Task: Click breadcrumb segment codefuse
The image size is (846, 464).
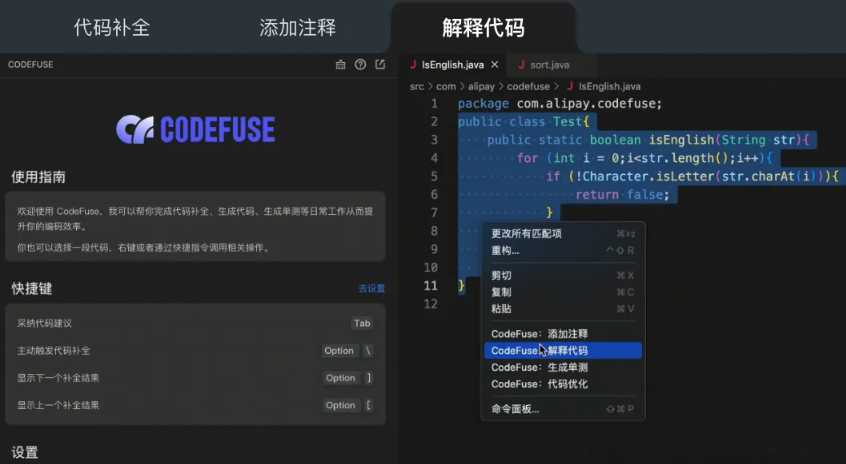Action: coord(528,86)
